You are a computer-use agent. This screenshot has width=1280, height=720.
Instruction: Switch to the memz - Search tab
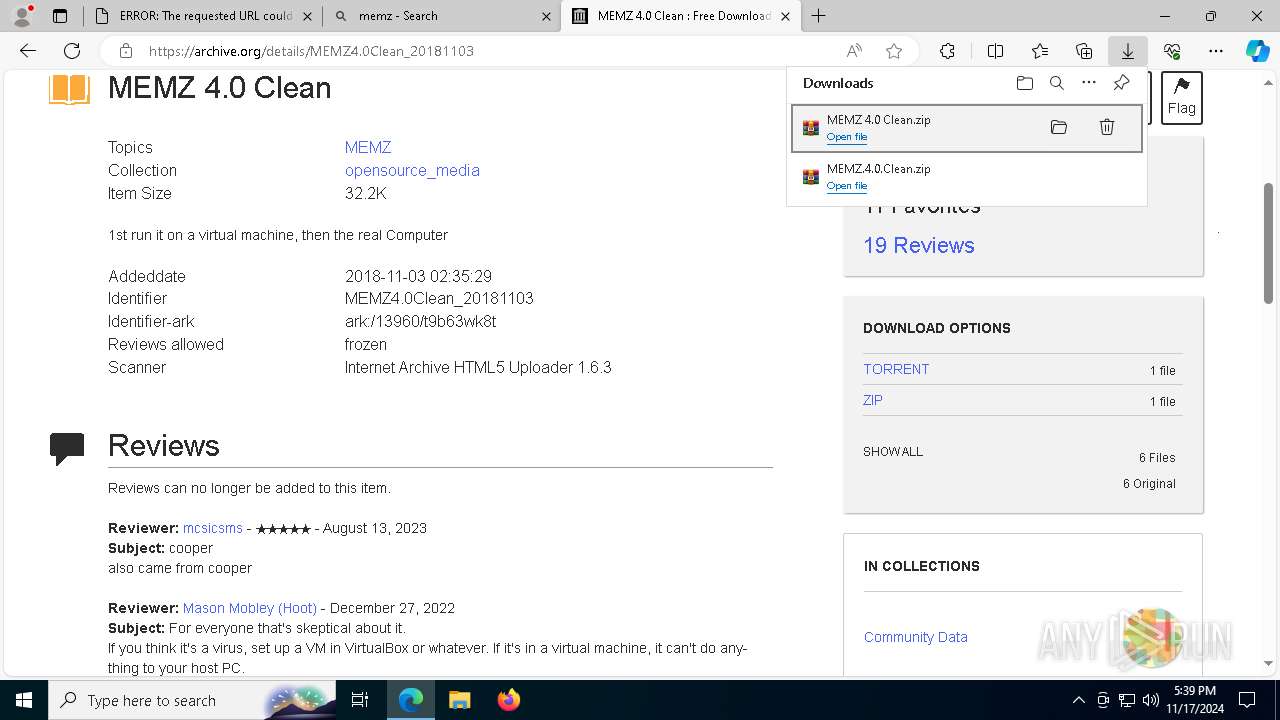[441, 16]
